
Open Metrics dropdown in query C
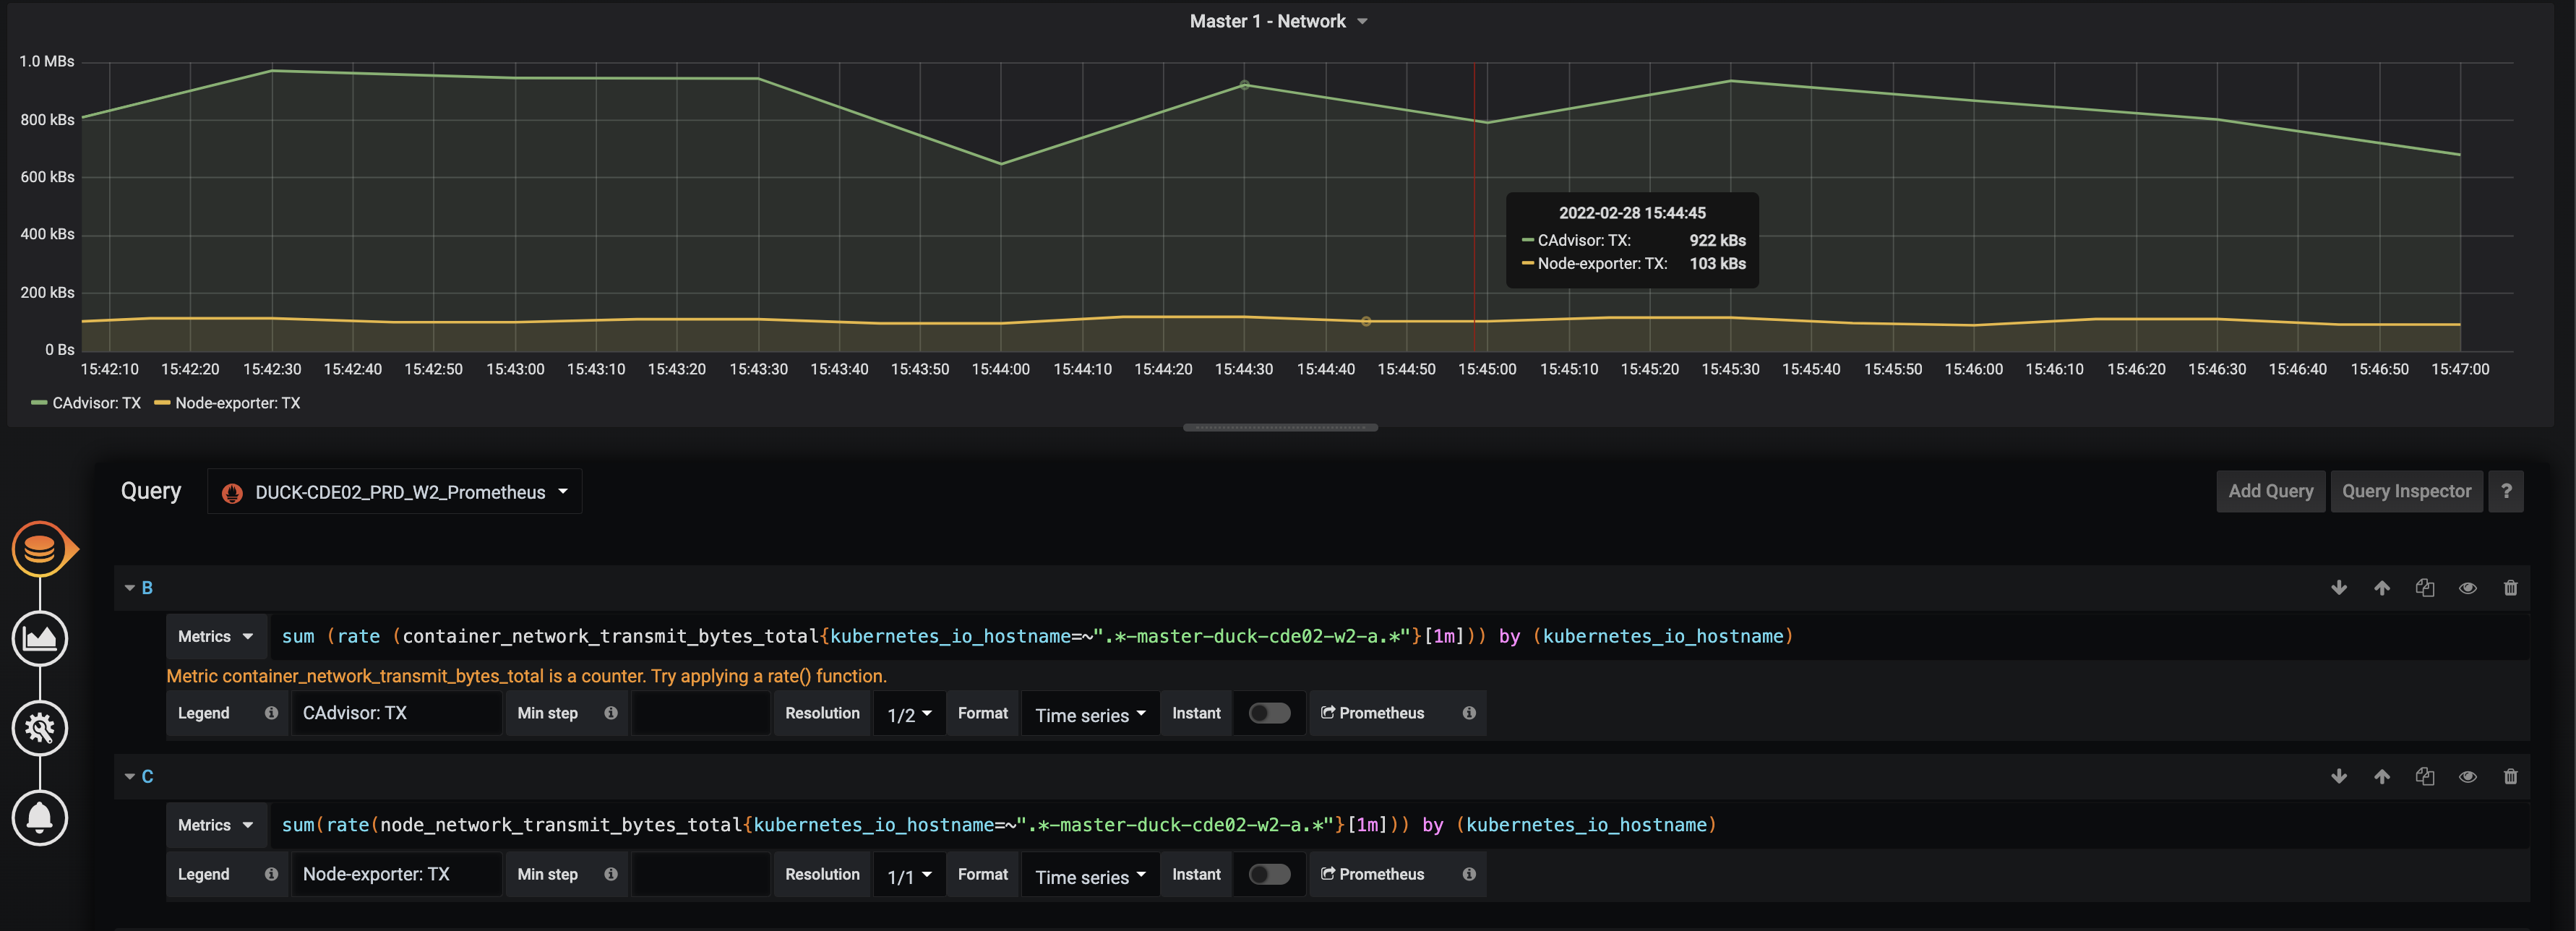click(216, 826)
